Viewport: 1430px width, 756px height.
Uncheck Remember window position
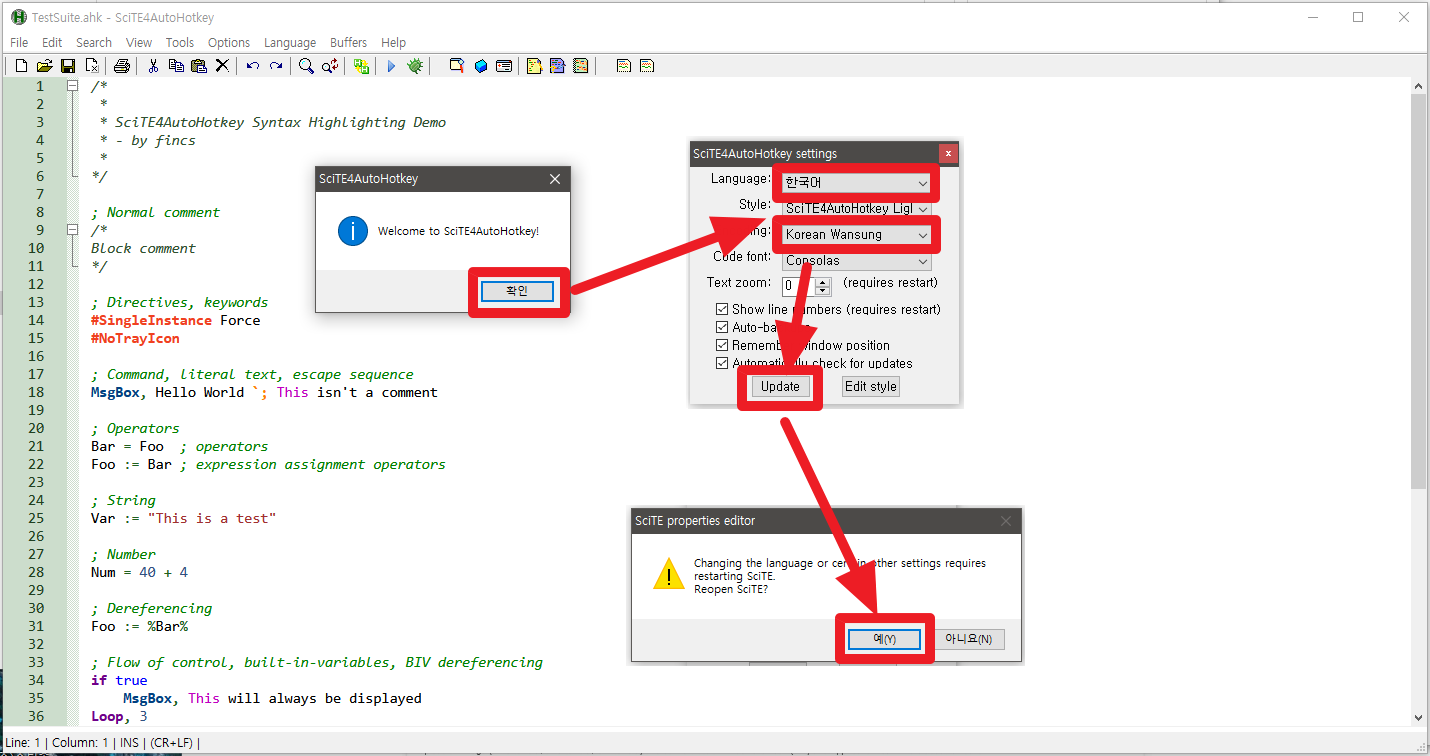tap(722, 345)
